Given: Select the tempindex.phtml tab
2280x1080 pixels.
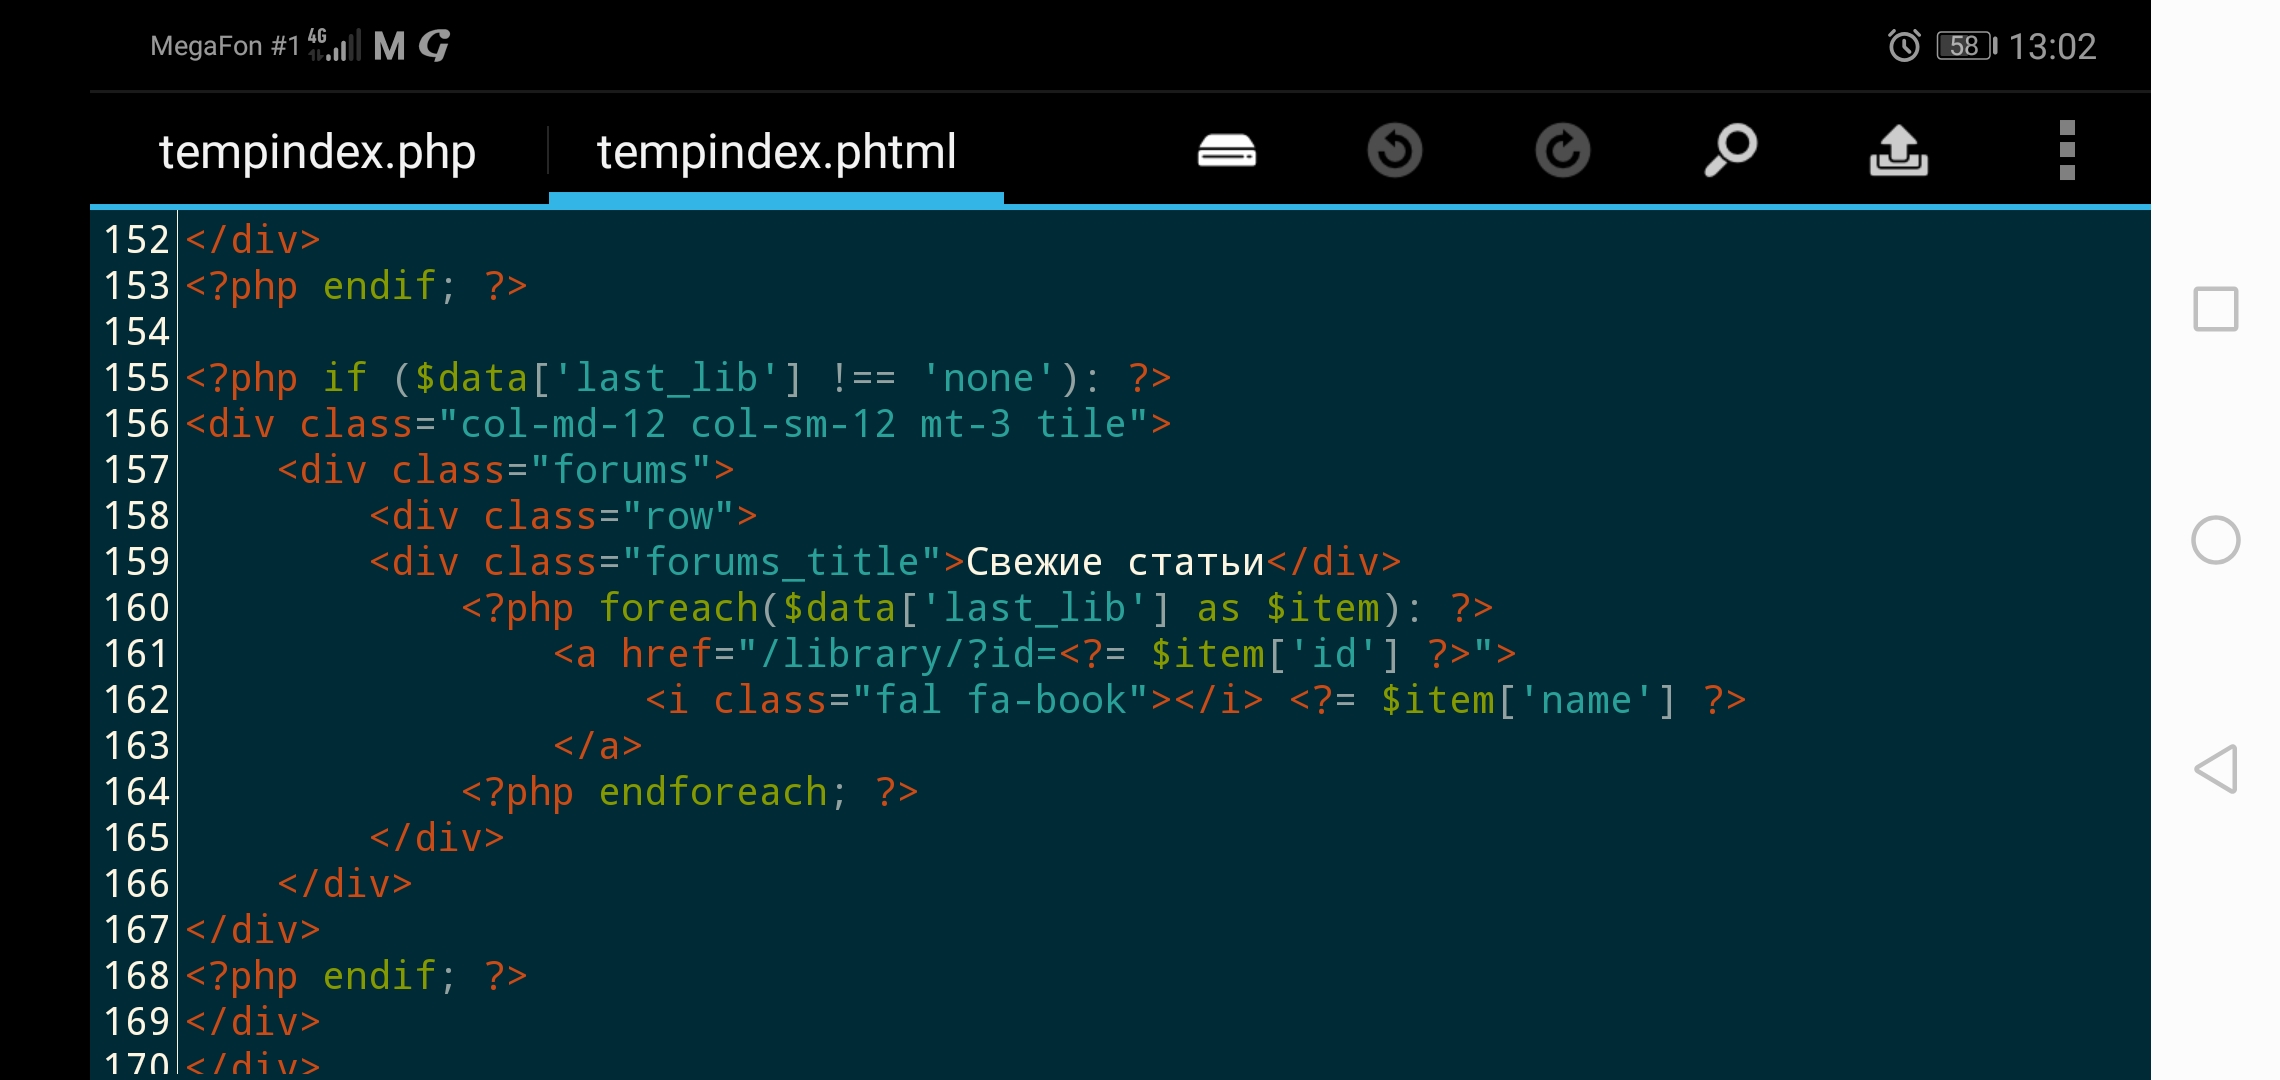Looking at the screenshot, I should [x=776, y=152].
